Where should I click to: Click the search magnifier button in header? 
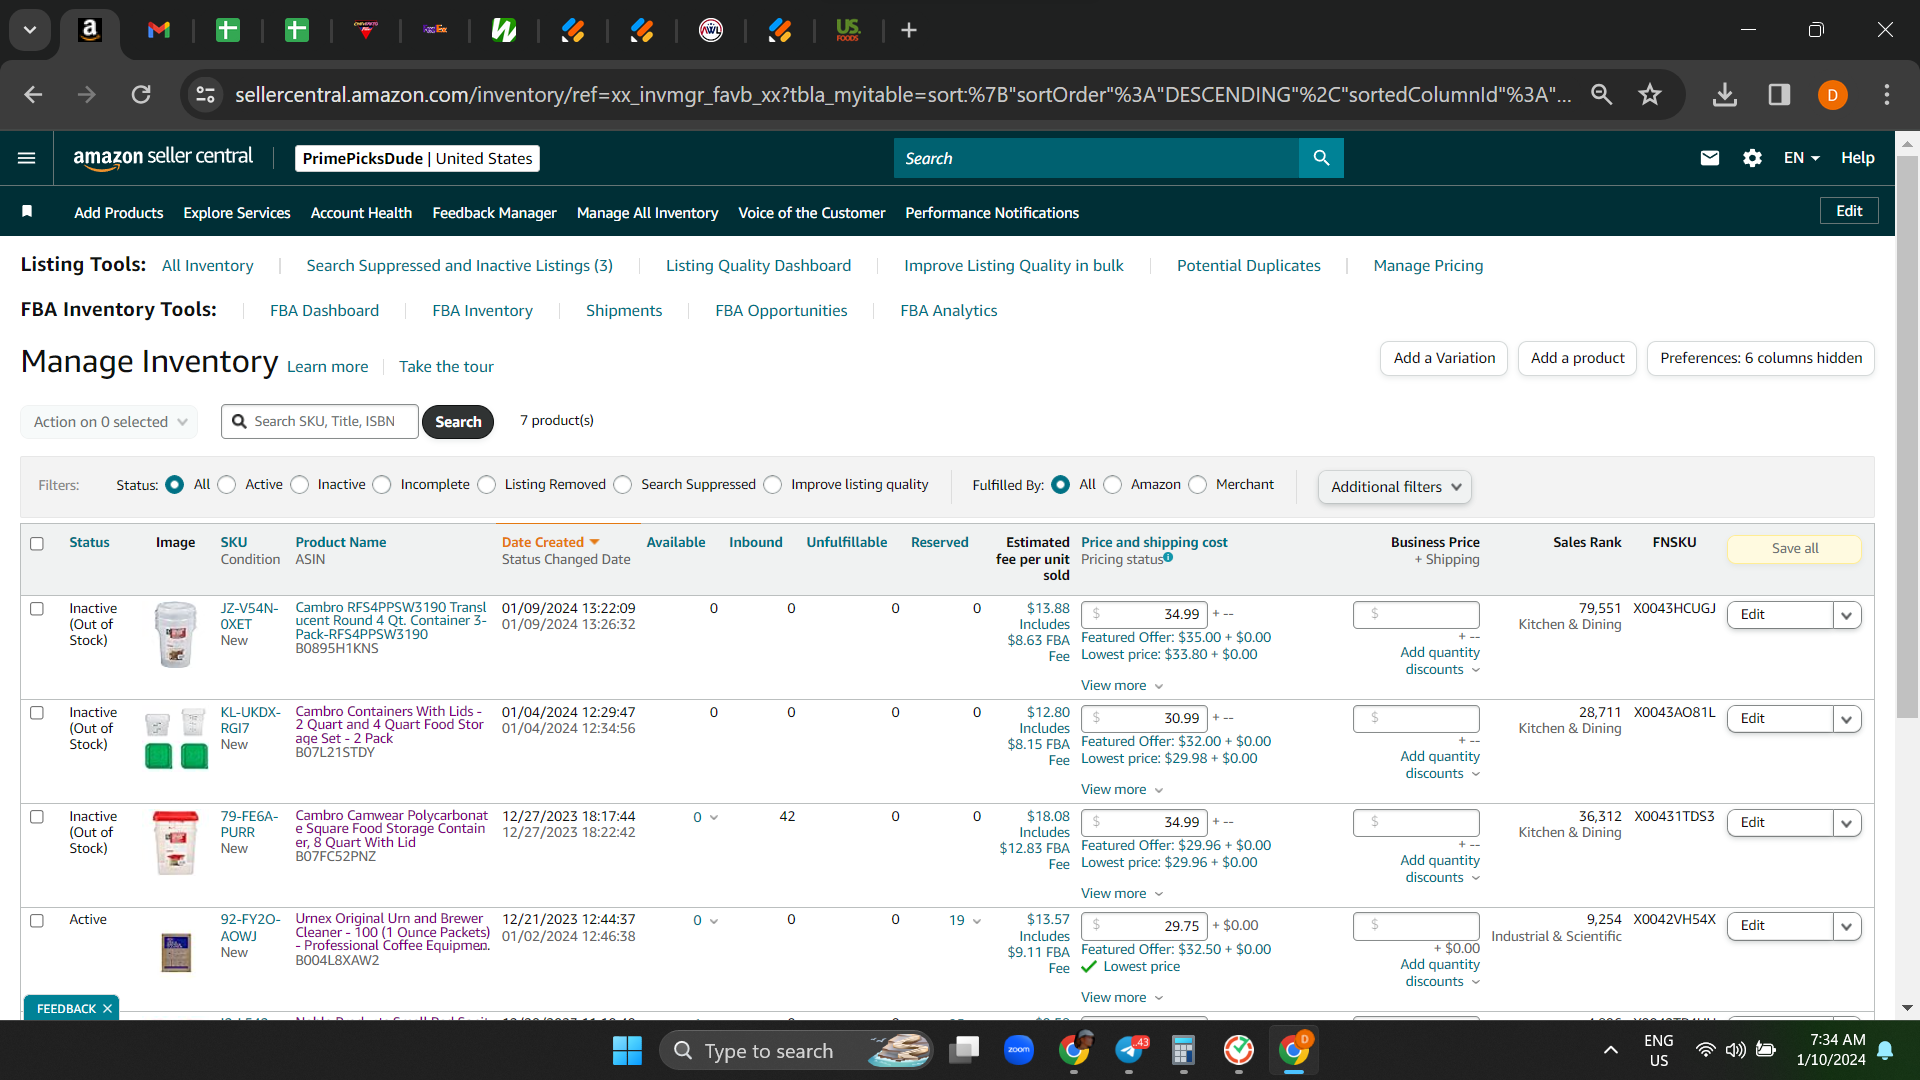pos(1321,158)
